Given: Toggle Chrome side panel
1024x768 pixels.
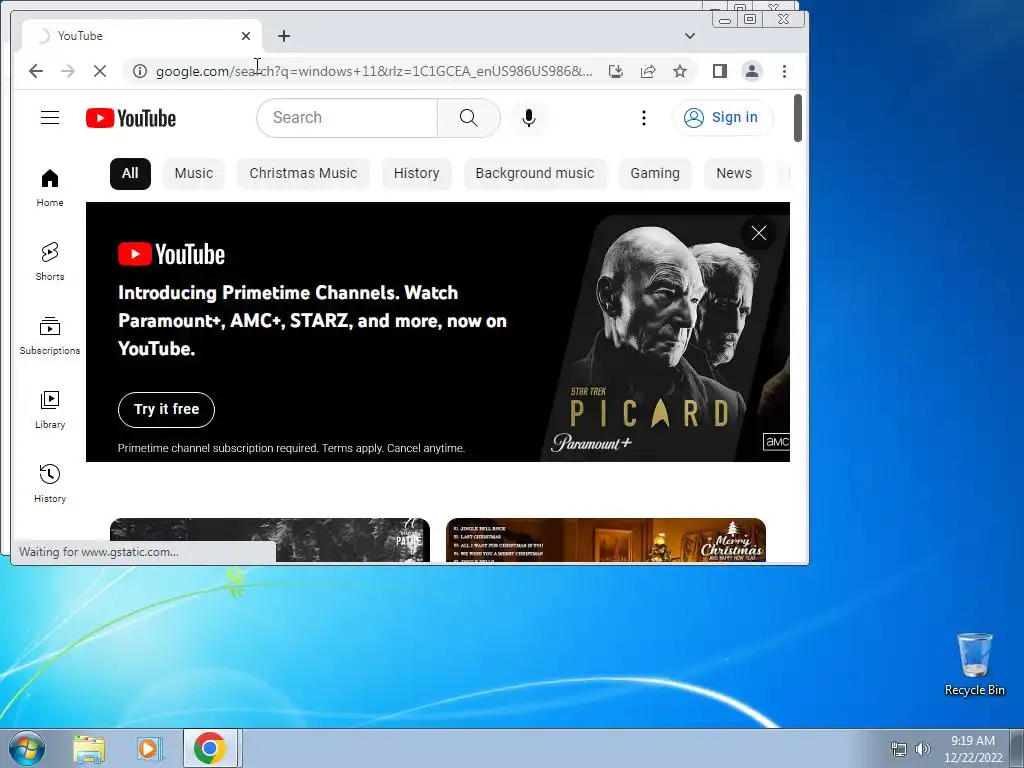Looking at the screenshot, I should (720, 71).
